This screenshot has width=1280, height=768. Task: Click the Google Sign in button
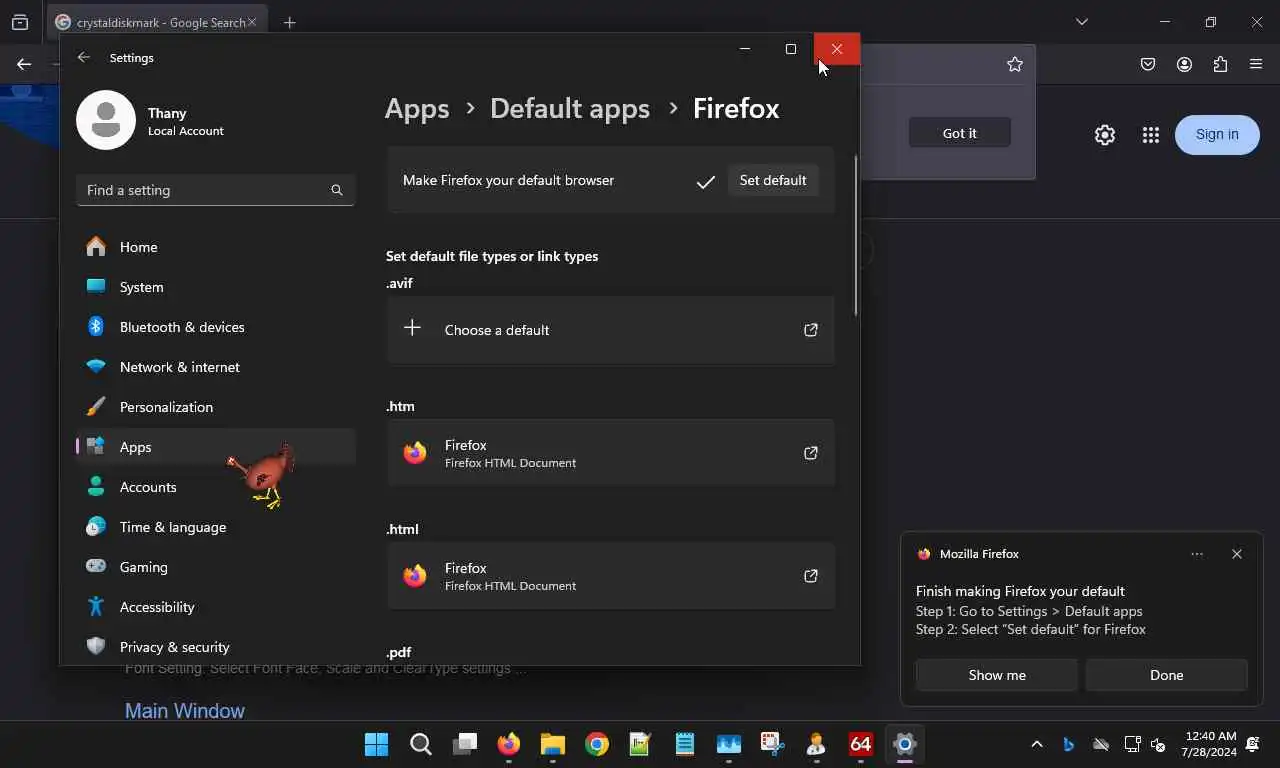1217,134
